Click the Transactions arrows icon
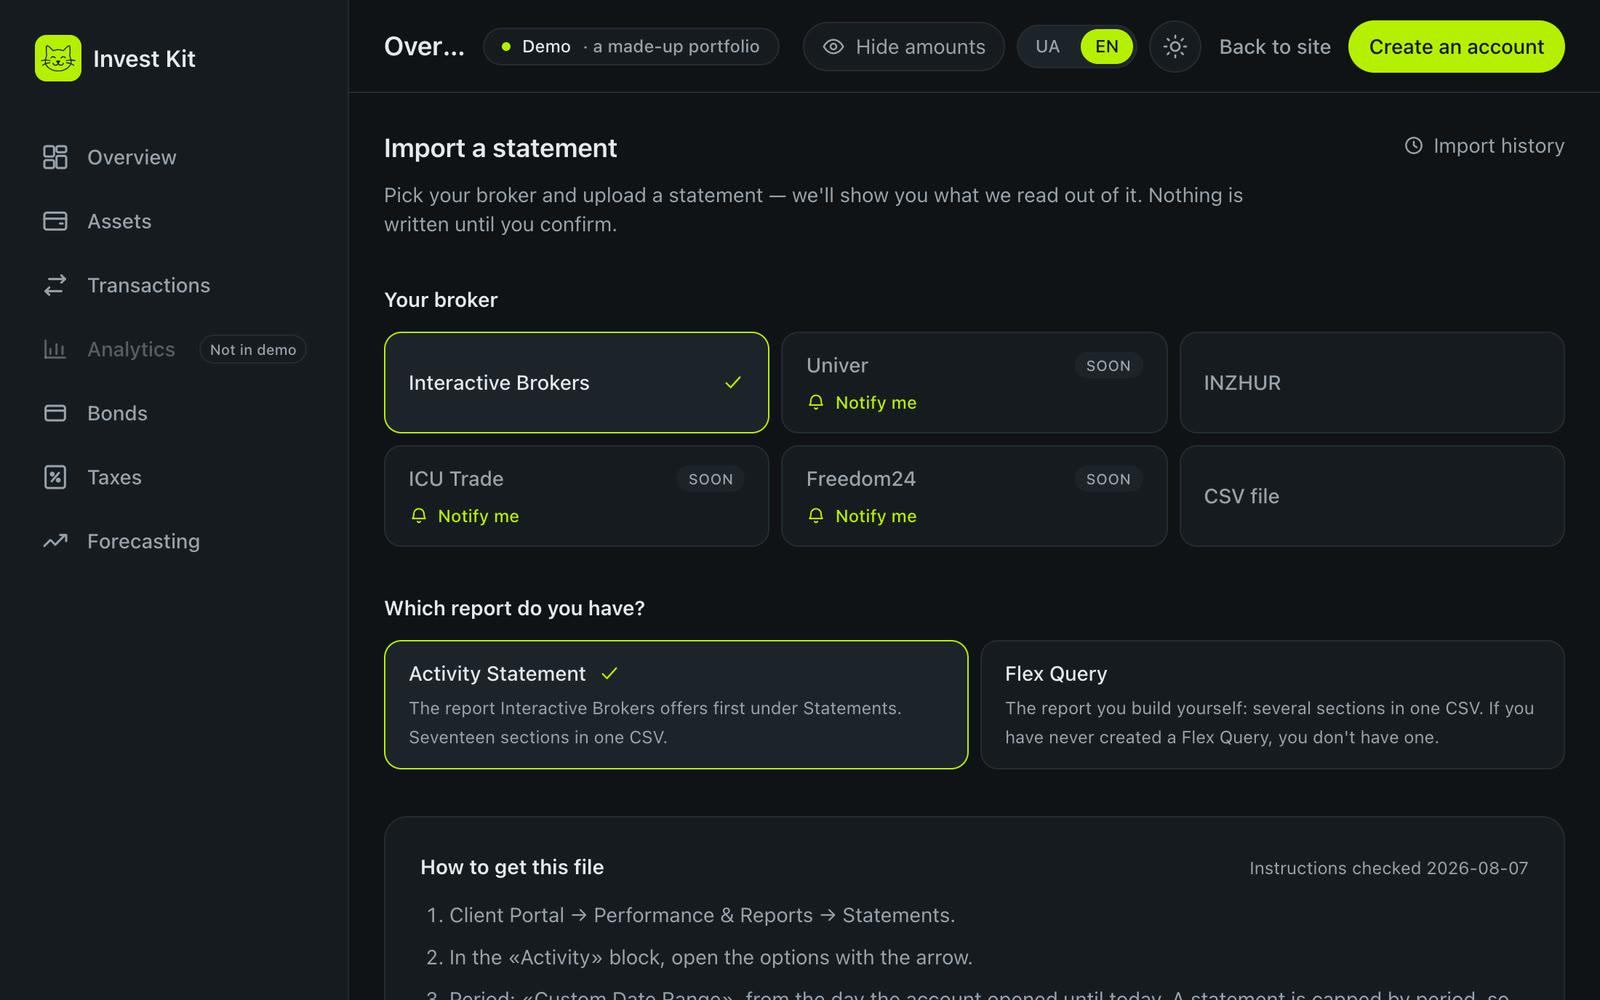Viewport: 1600px width, 1000px height. click(x=55, y=285)
